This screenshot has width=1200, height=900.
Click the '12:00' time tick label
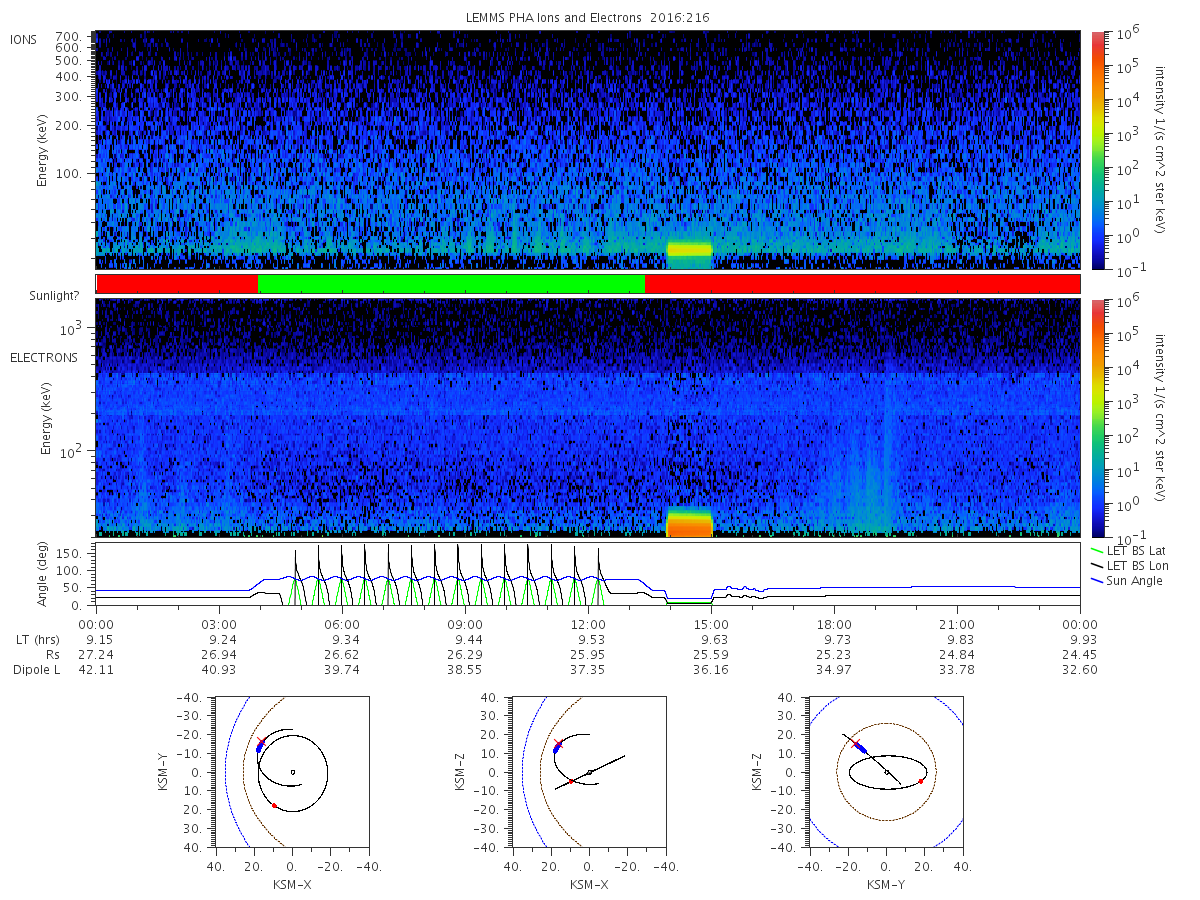click(588, 625)
